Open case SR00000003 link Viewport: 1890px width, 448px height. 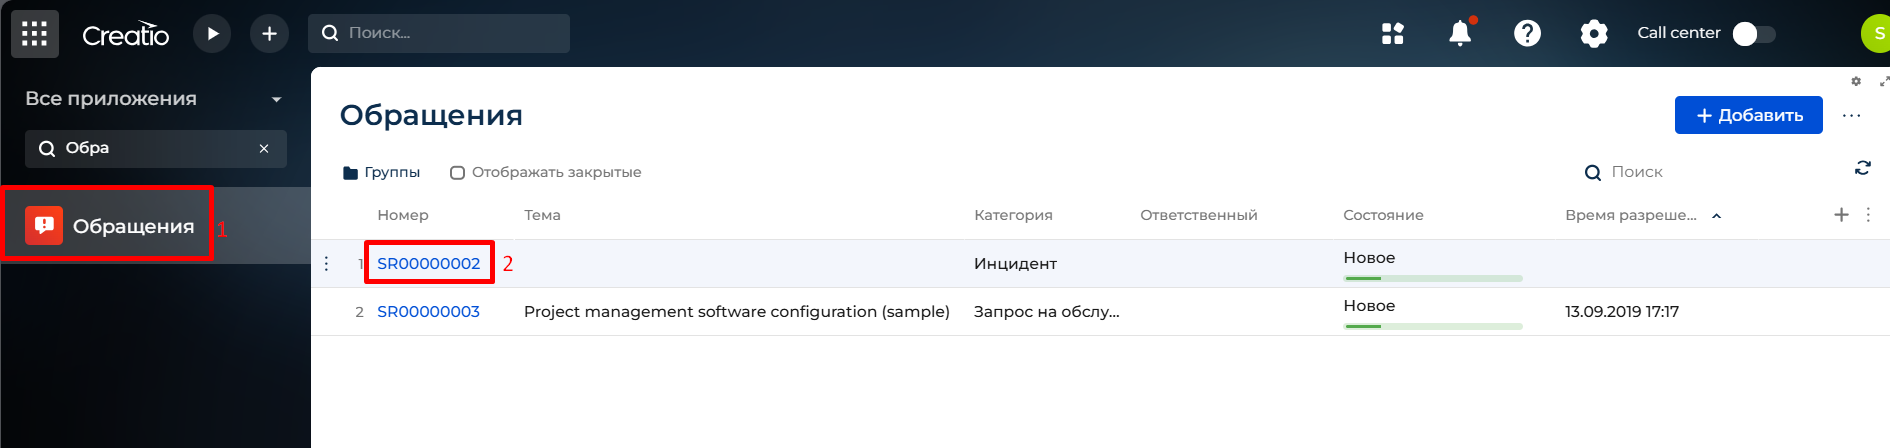coord(428,312)
